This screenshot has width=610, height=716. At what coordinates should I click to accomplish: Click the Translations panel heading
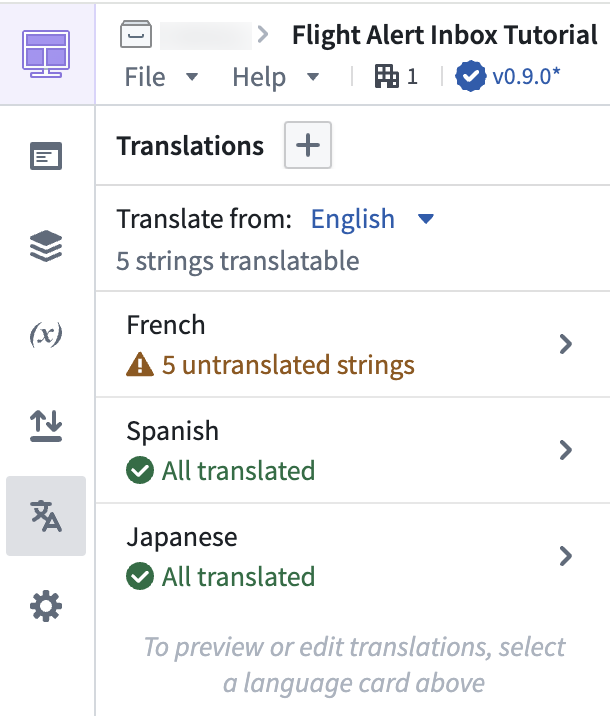190,146
